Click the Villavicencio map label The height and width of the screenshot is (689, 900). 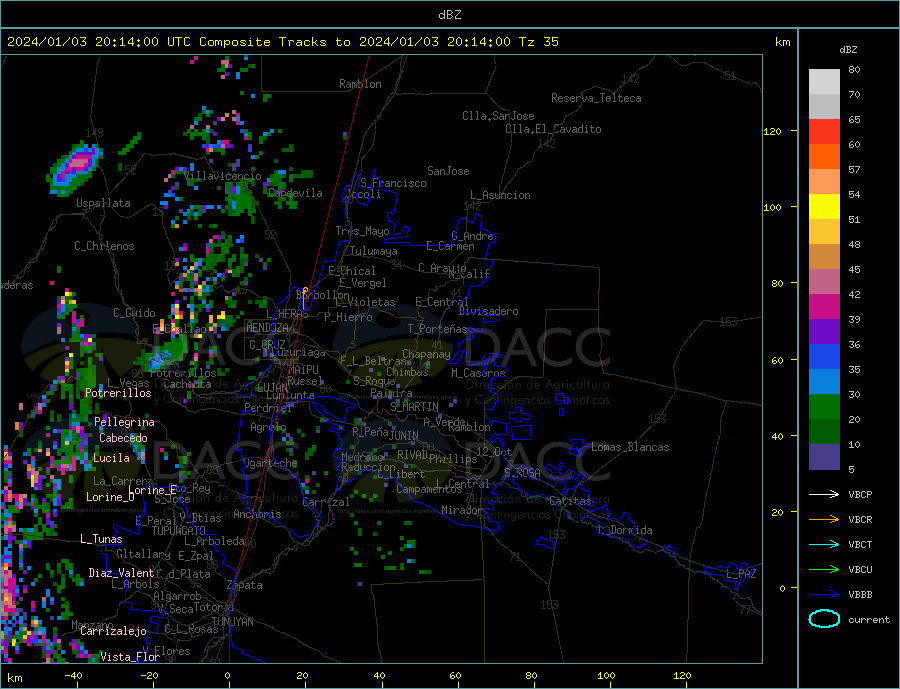click(223, 176)
